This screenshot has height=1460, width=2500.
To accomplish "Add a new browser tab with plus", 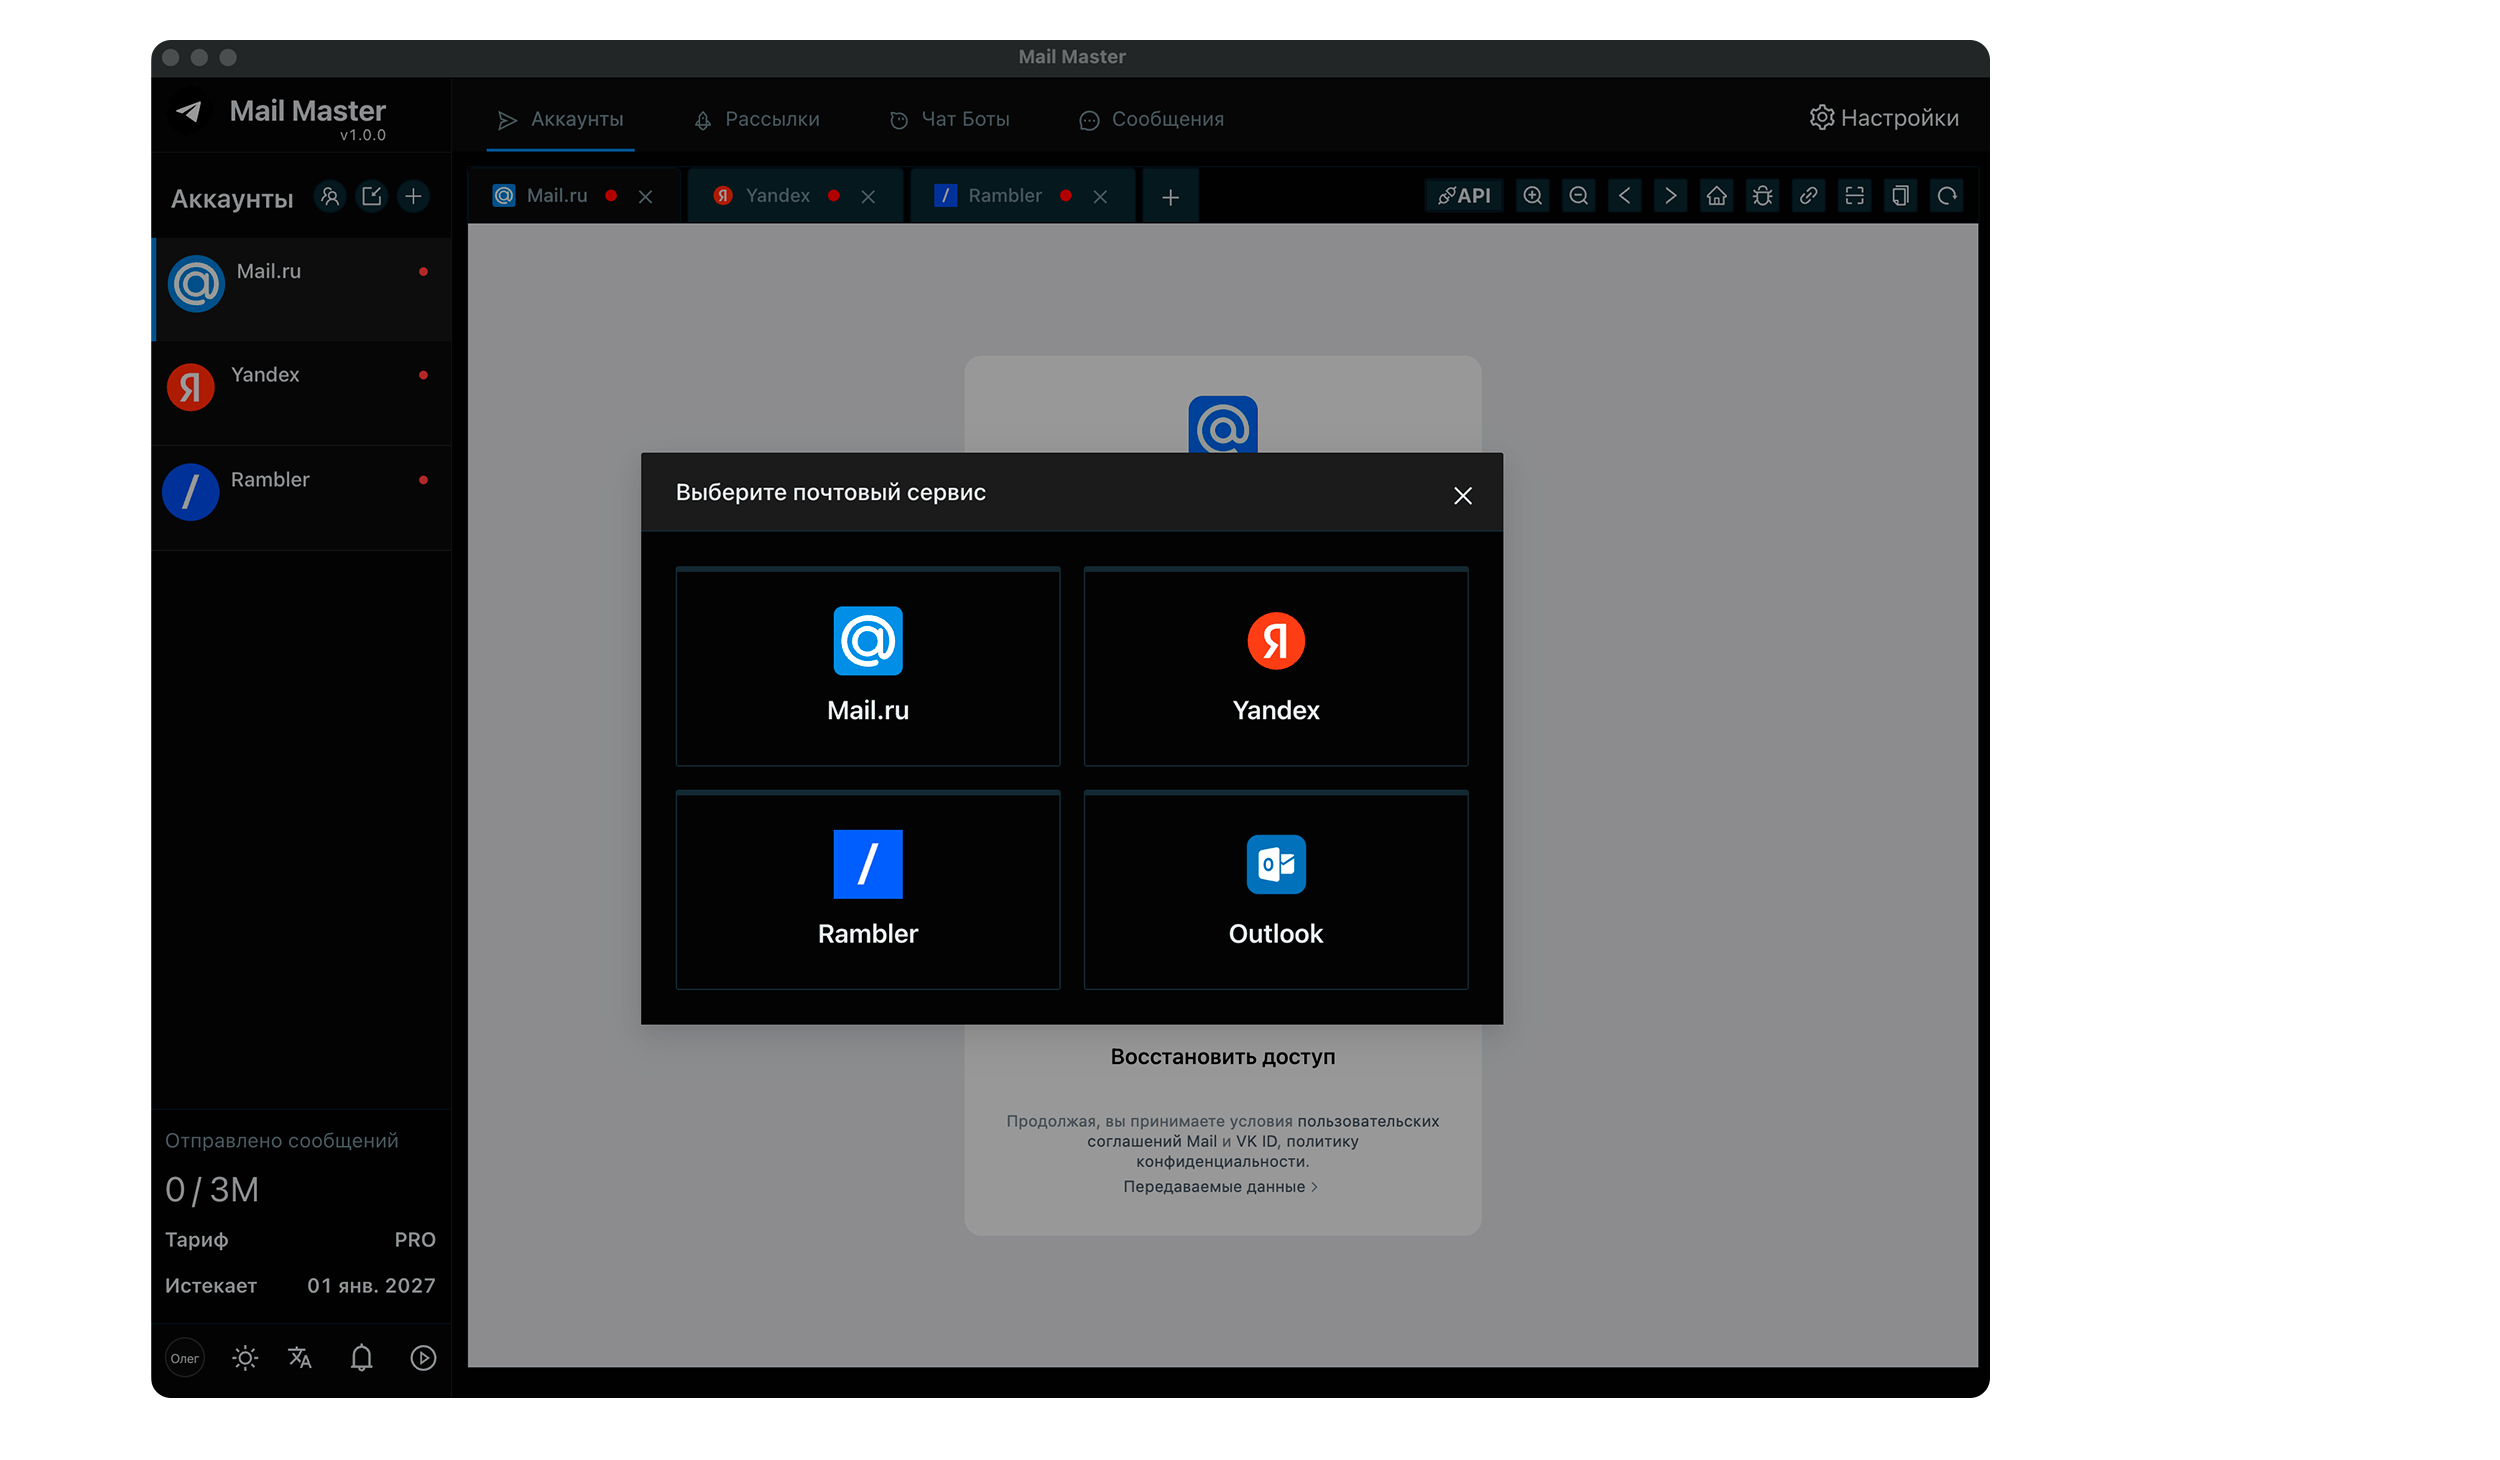I will pos(1170,197).
